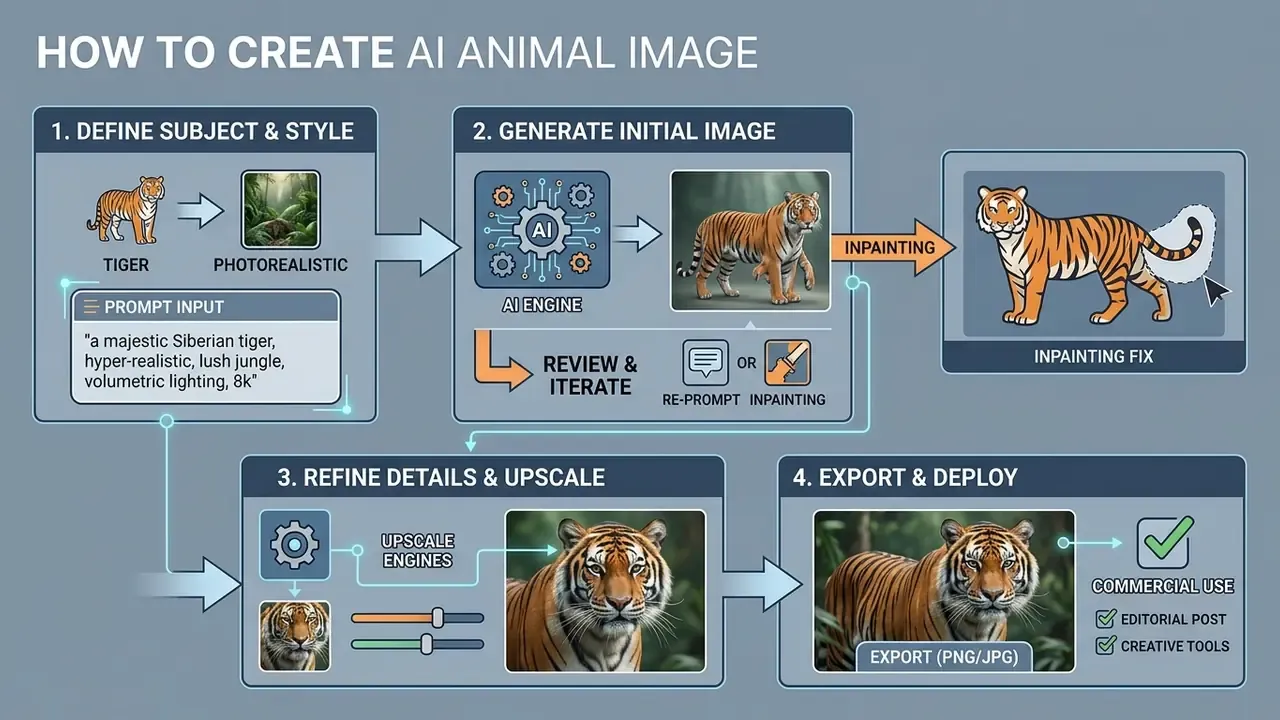Click the "UPSCALE ENGINES" label

[x=418, y=550]
